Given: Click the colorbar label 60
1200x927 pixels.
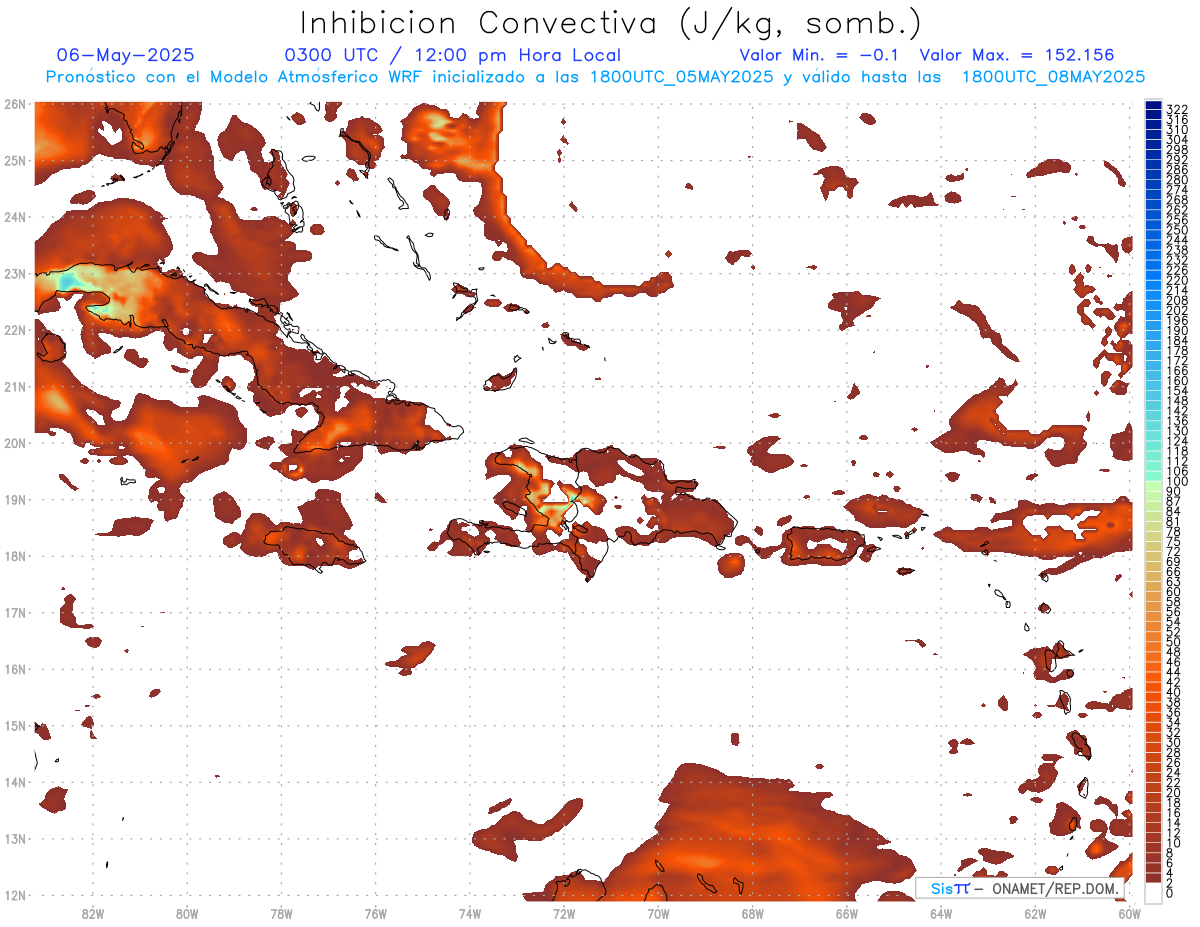Looking at the screenshot, I should tap(1173, 591).
